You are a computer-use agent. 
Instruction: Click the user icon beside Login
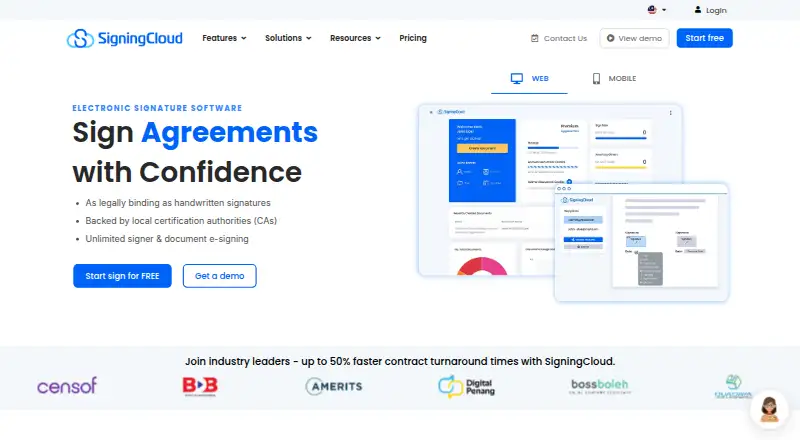point(698,10)
